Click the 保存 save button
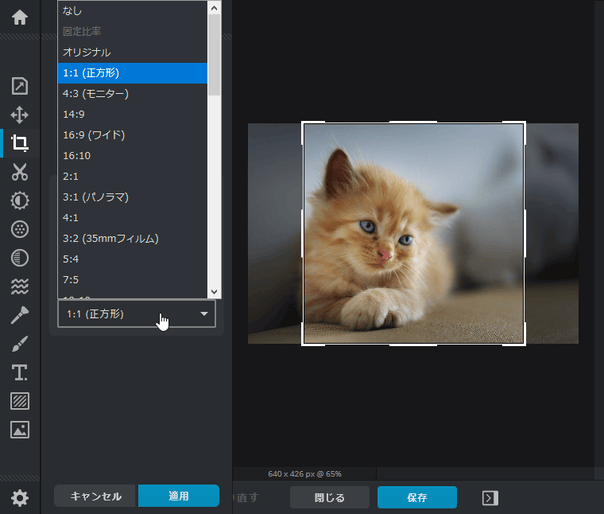 point(417,497)
